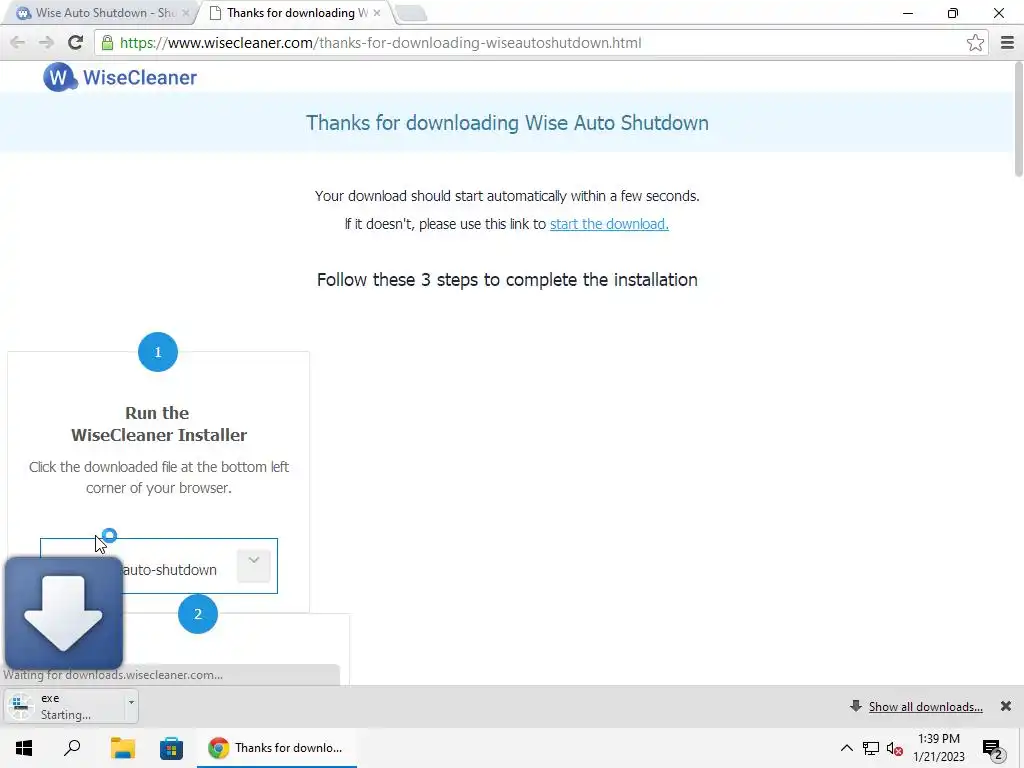Image resolution: width=1024 pixels, height=768 pixels.
Task: Click the Thanks for downloading heading
Action: (x=507, y=123)
